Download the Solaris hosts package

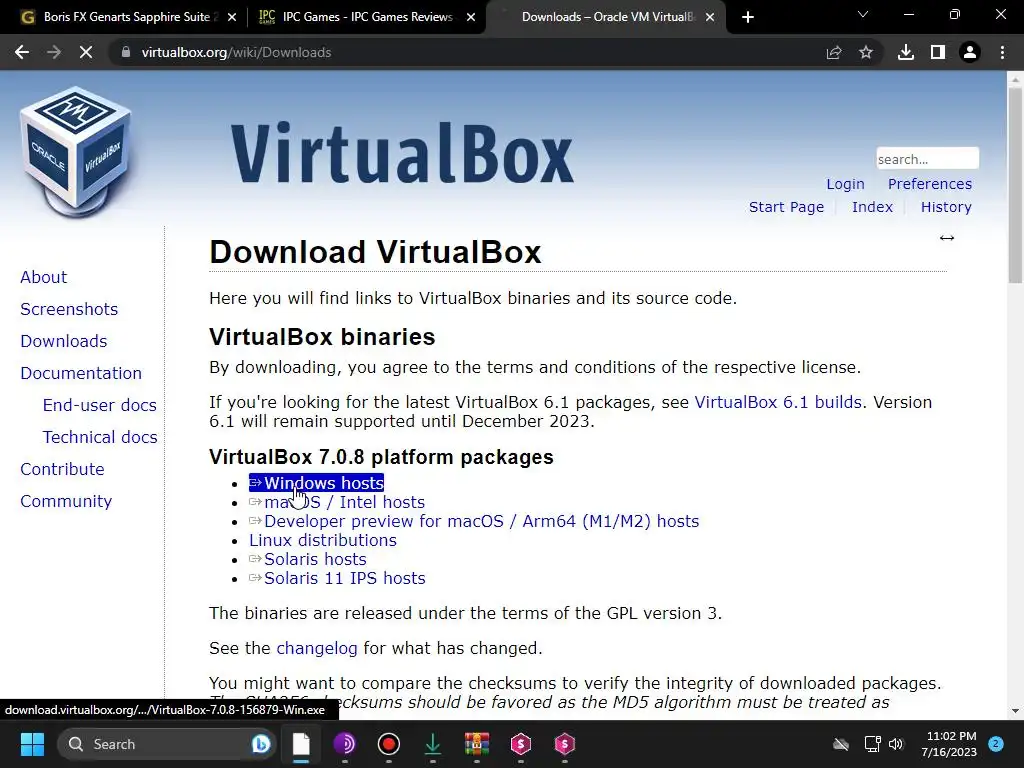coord(308,559)
